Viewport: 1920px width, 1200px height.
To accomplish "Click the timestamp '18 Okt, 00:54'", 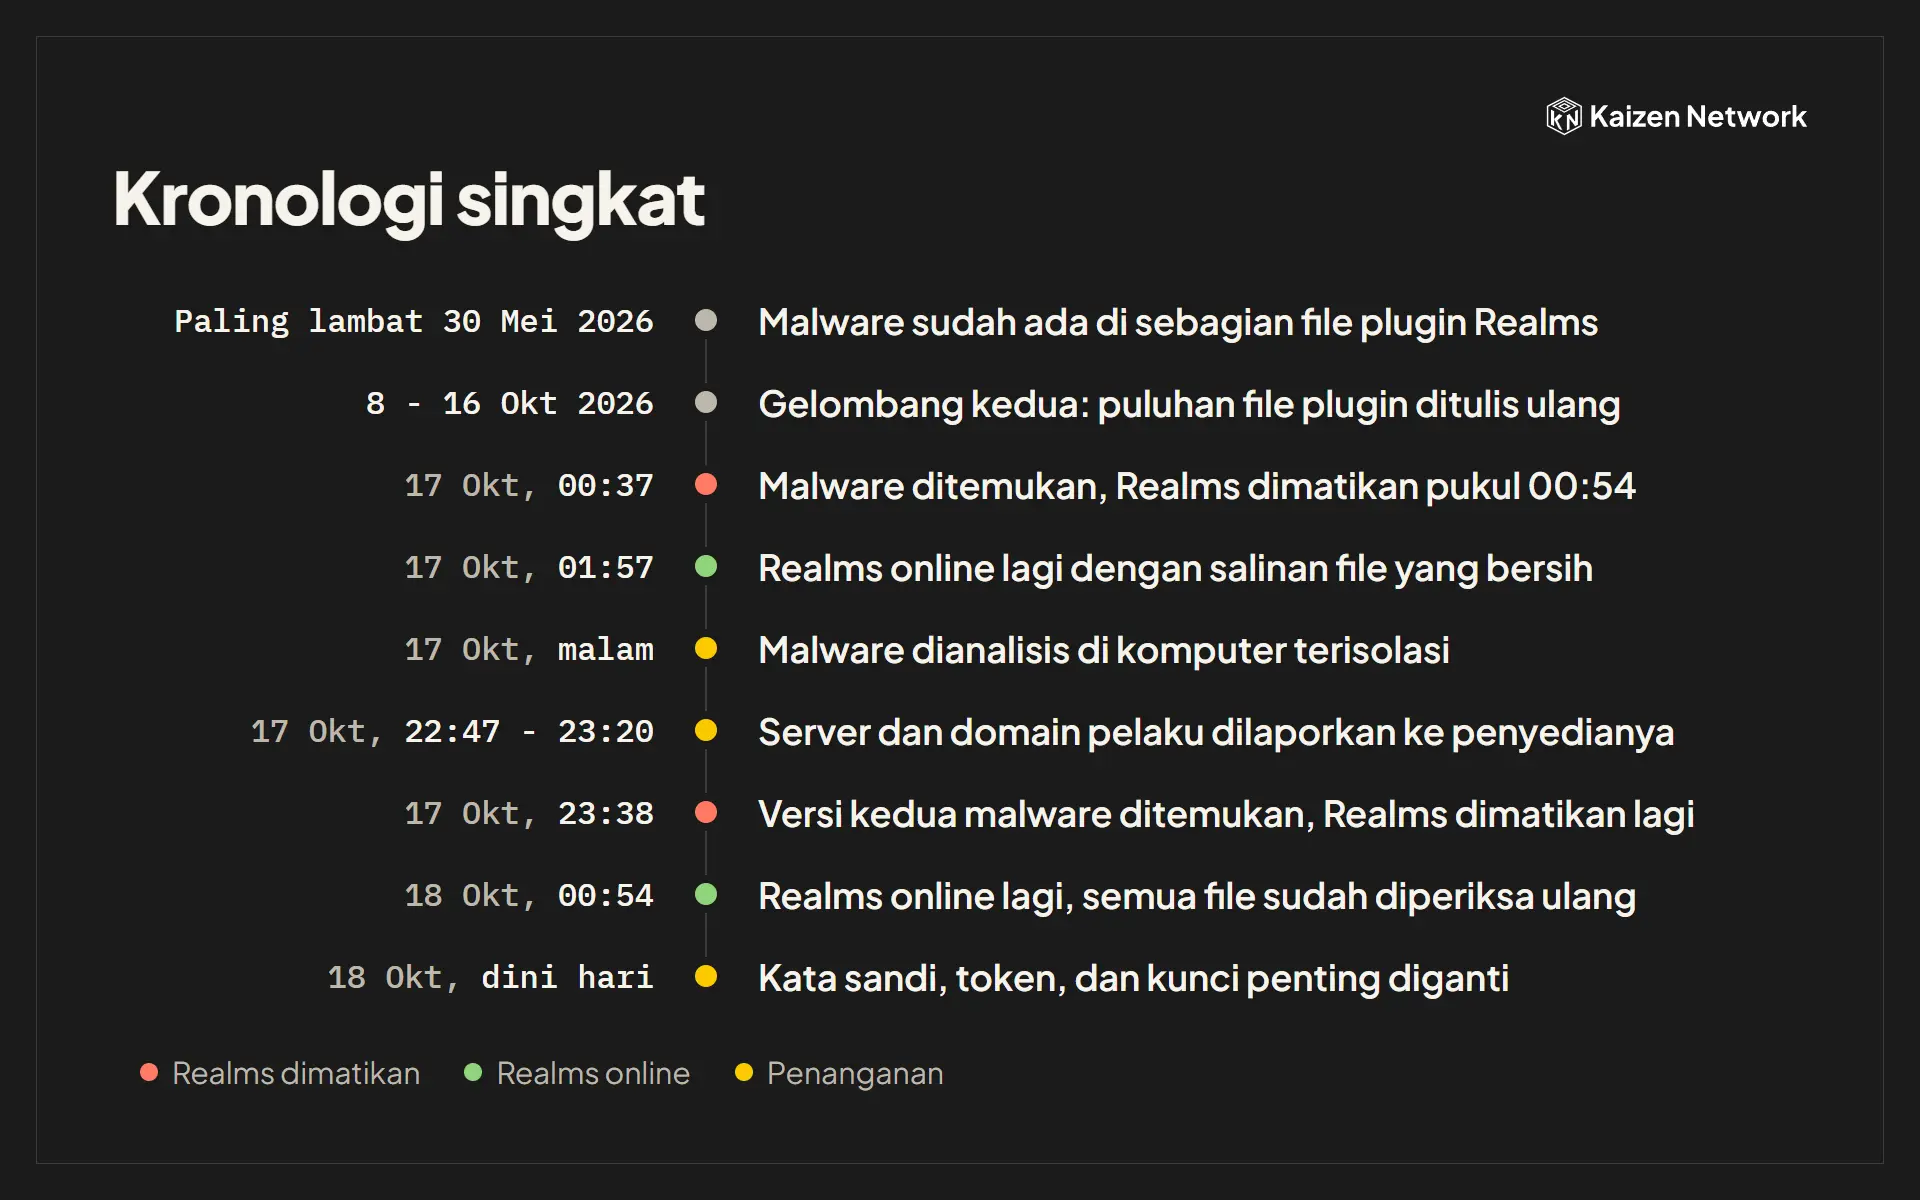I will tap(529, 896).
